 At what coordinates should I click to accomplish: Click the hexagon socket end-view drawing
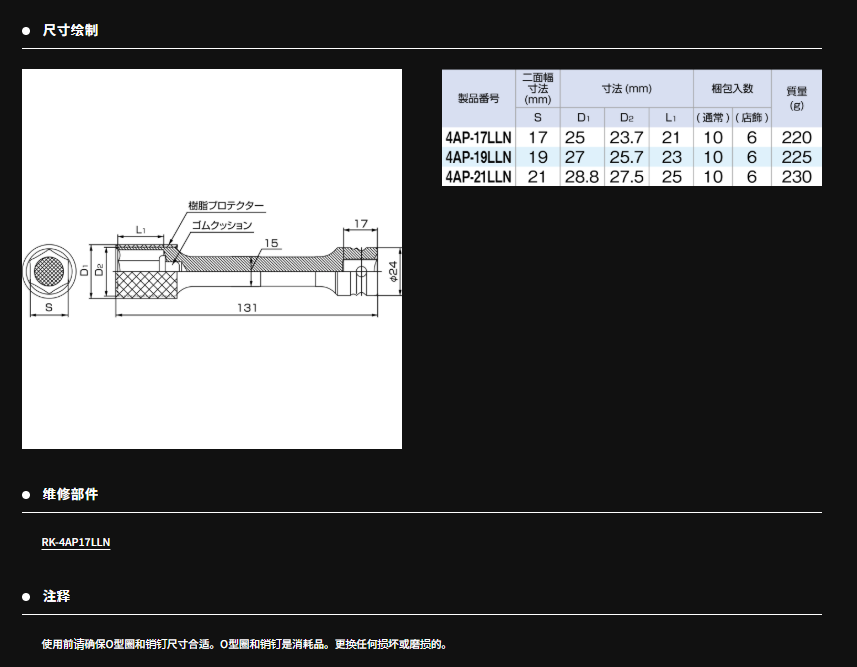[48, 270]
